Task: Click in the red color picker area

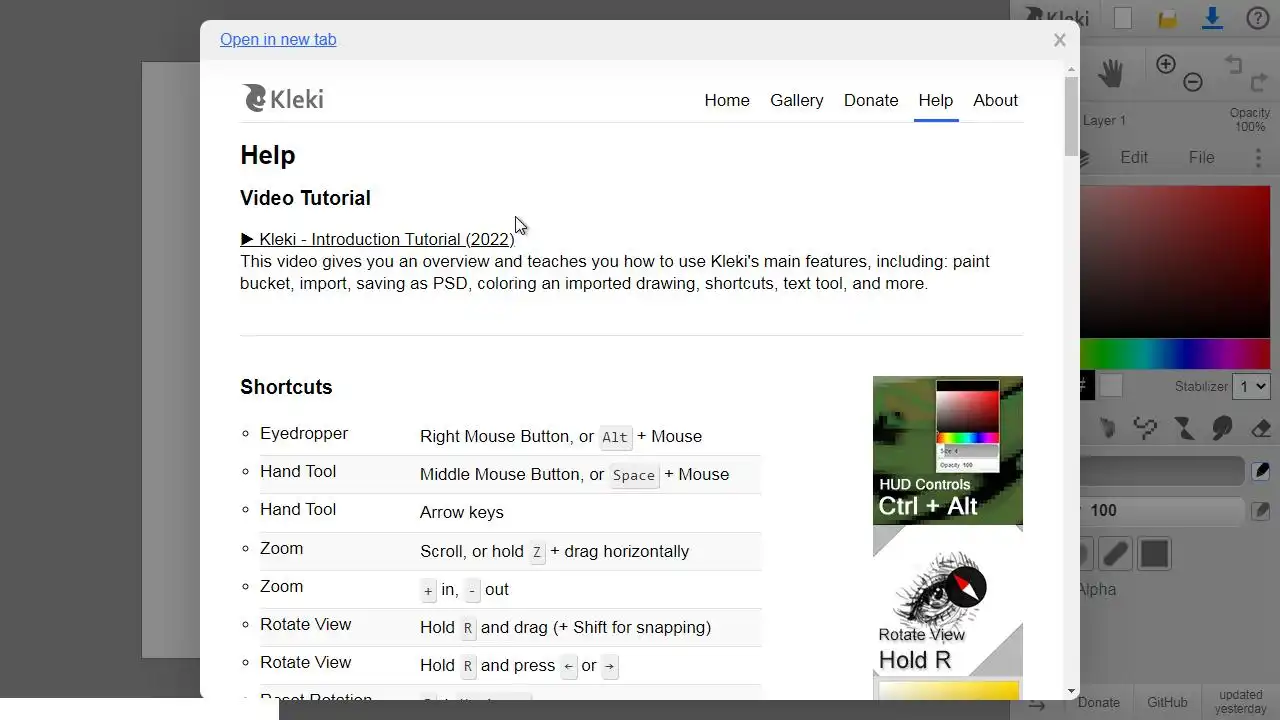Action: point(1175,262)
